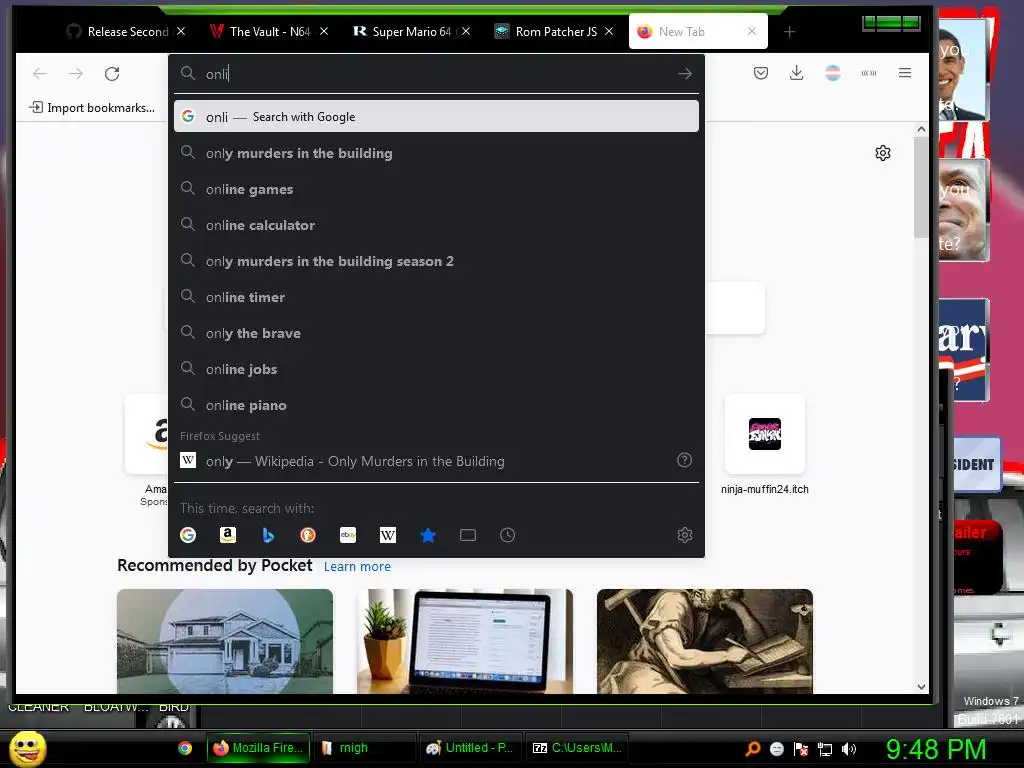Open new tab personalize gear icon
Viewport: 1024px width, 768px height.
[883, 153]
